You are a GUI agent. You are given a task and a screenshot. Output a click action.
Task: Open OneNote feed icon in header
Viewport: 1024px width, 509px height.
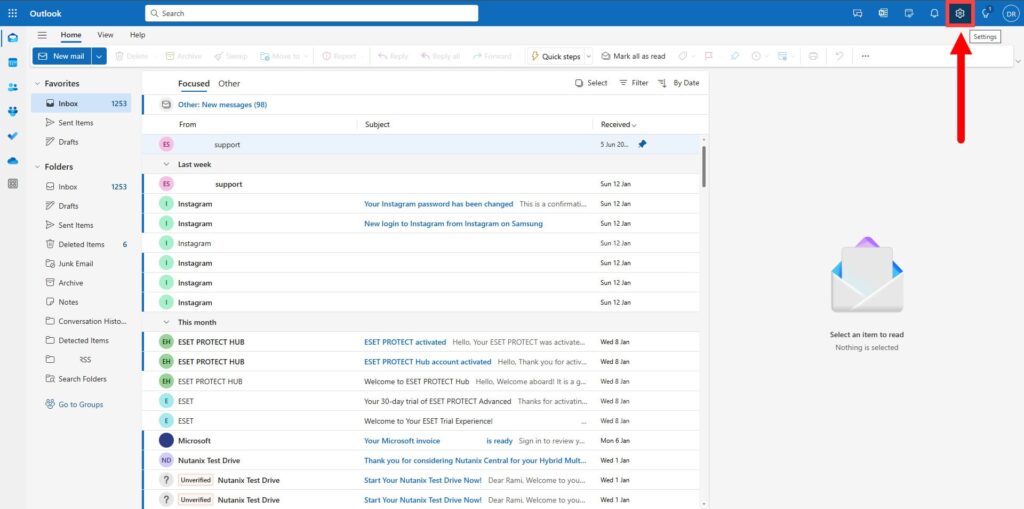click(883, 13)
